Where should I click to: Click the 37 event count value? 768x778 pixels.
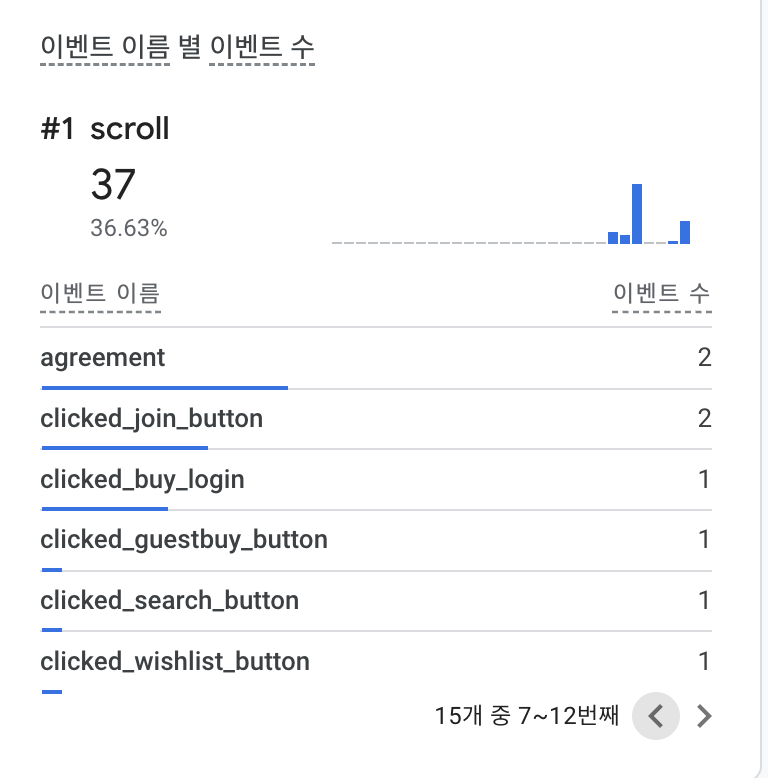(113, 185)
